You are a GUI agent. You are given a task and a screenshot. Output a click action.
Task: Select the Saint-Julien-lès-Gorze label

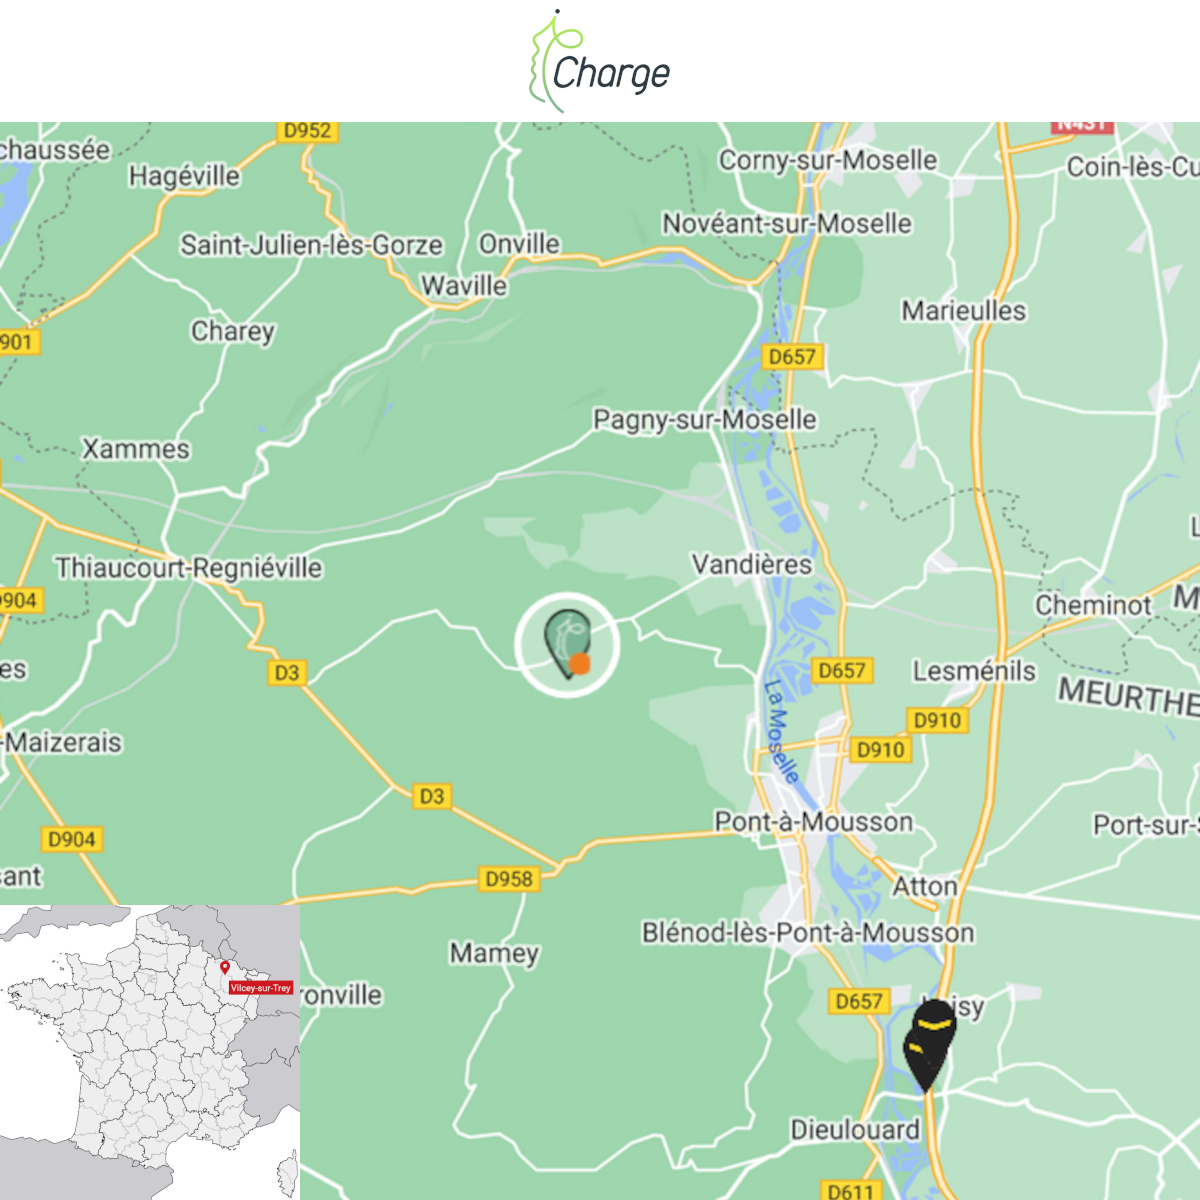click(x=311, y=245)
